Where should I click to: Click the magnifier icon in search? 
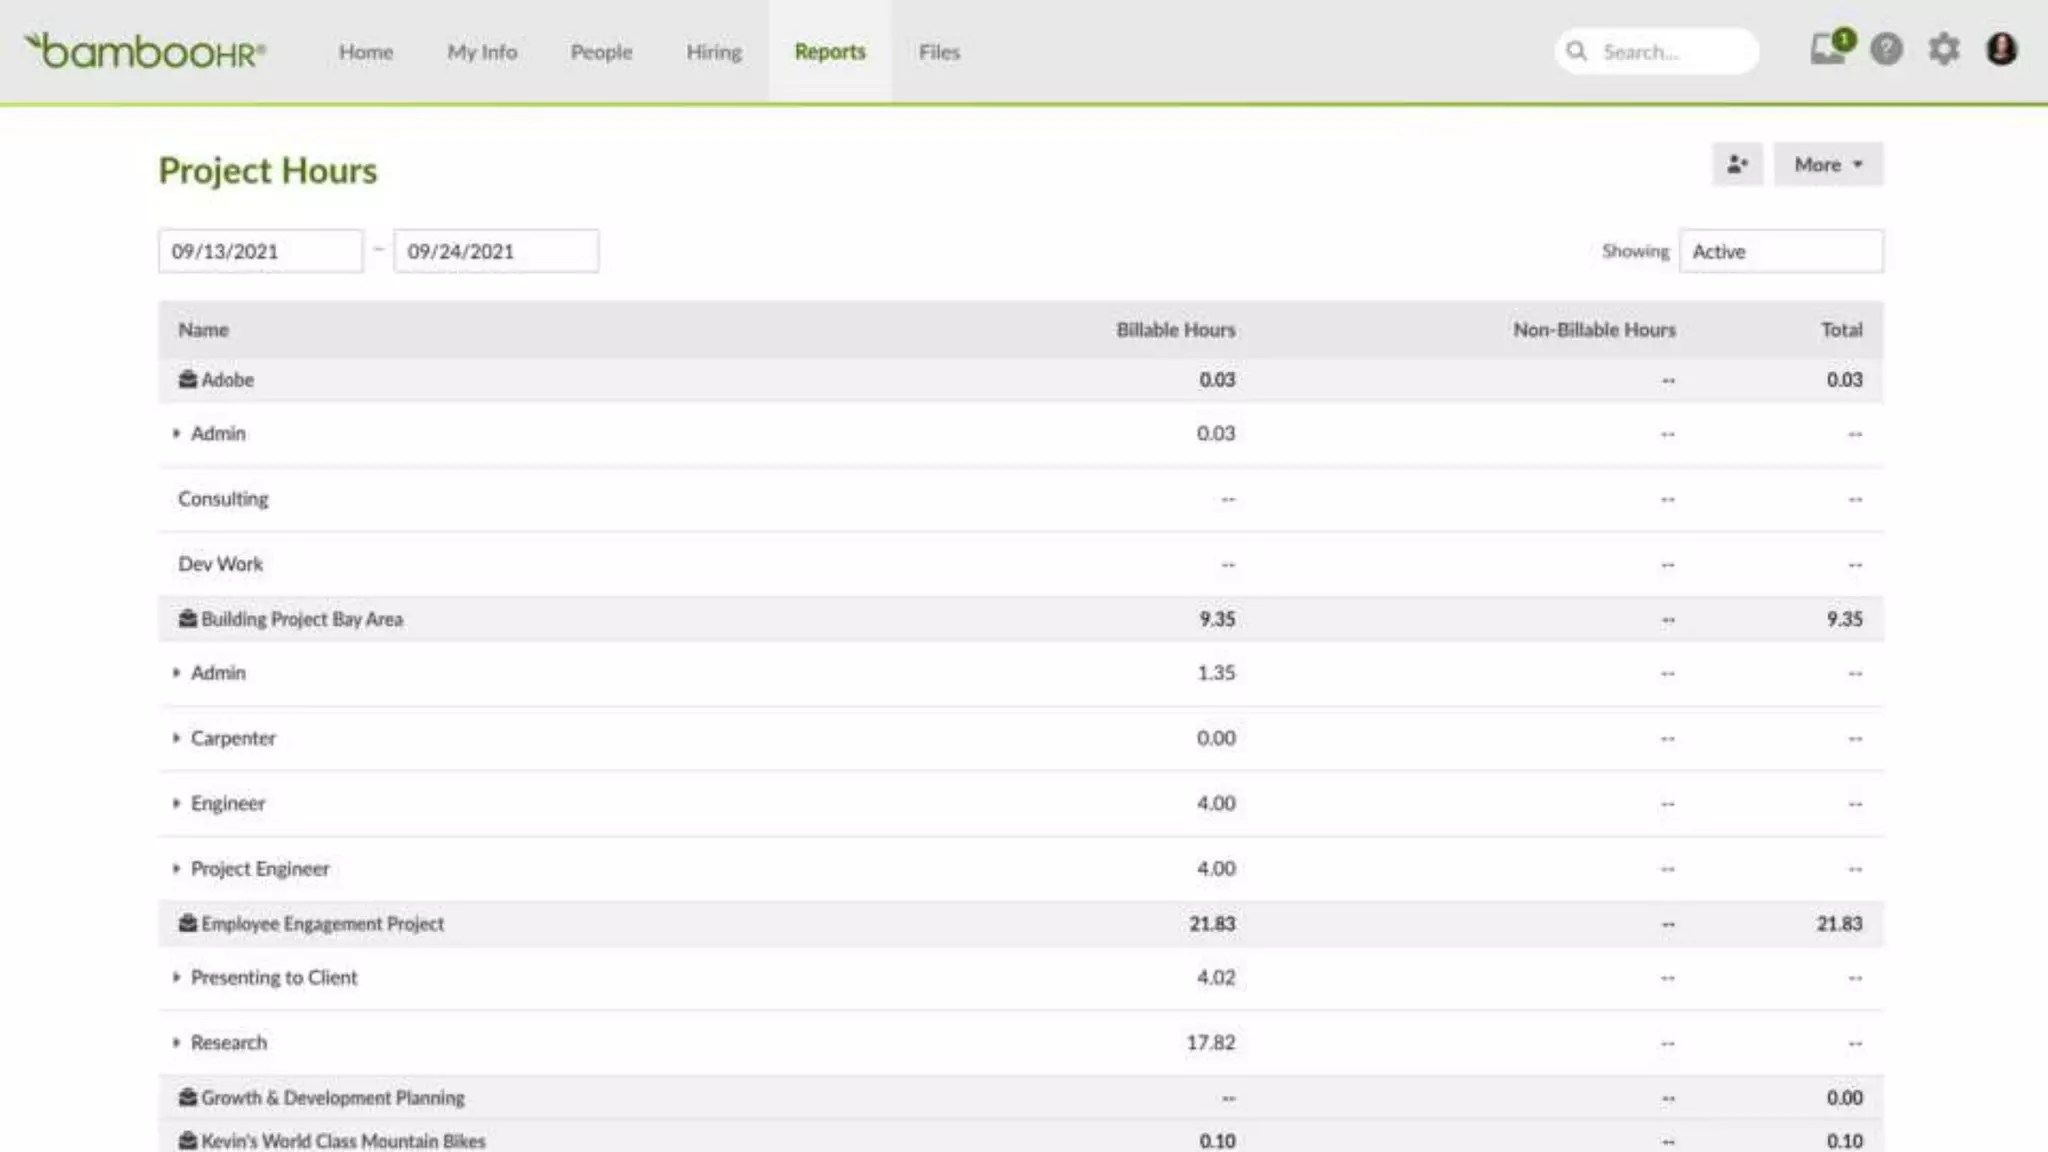(1577, 51)
